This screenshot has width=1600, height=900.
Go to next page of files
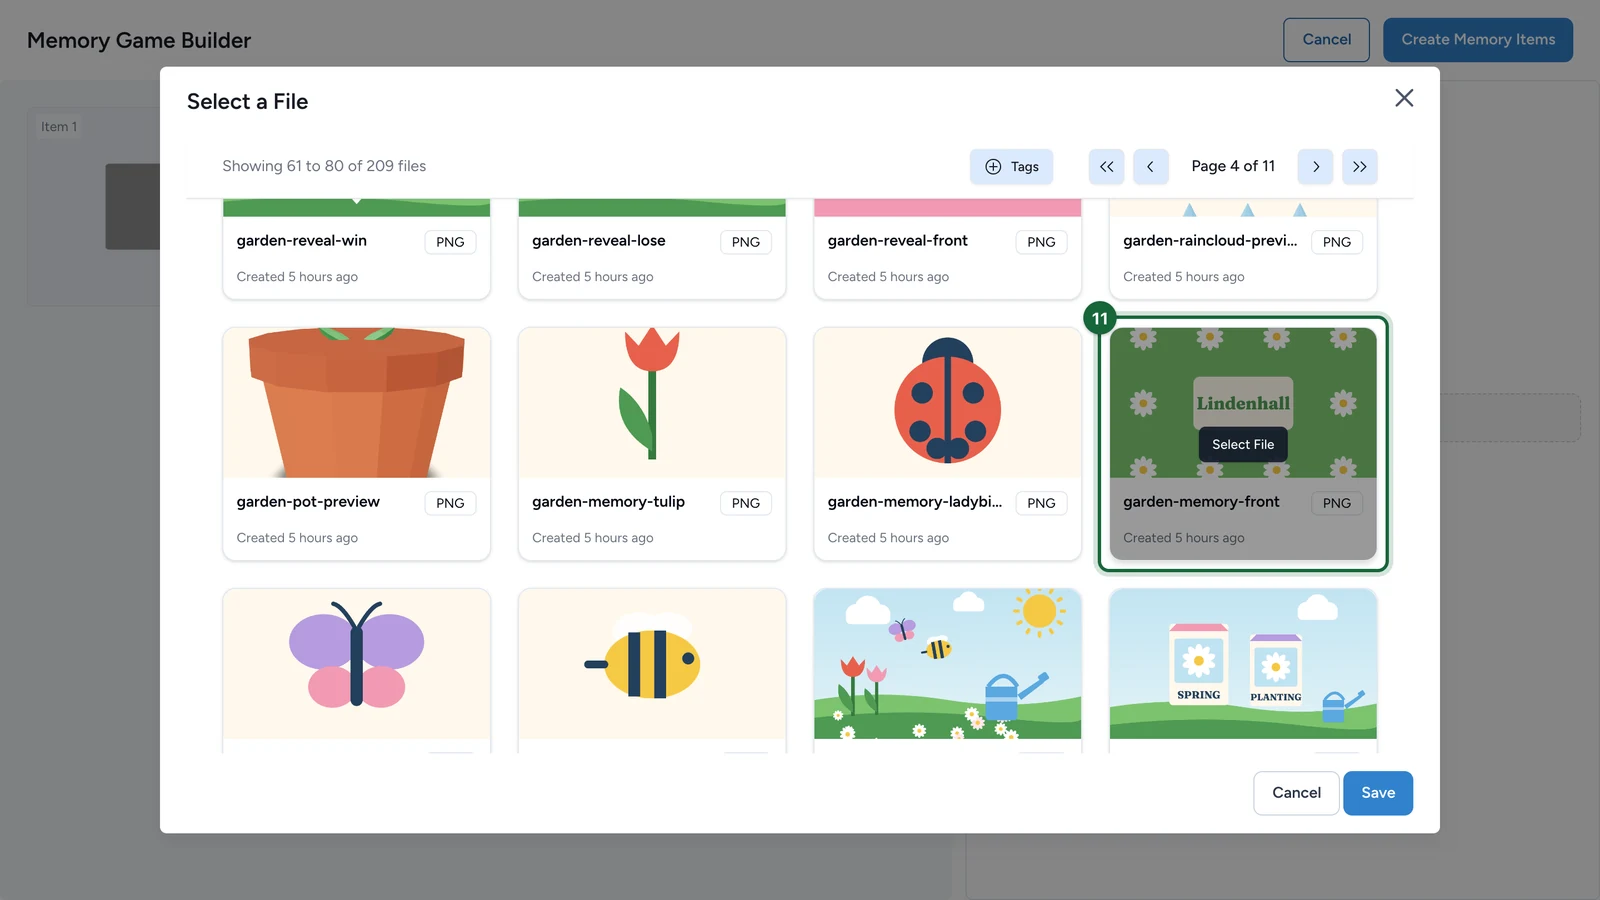[x=1316, y=167]
